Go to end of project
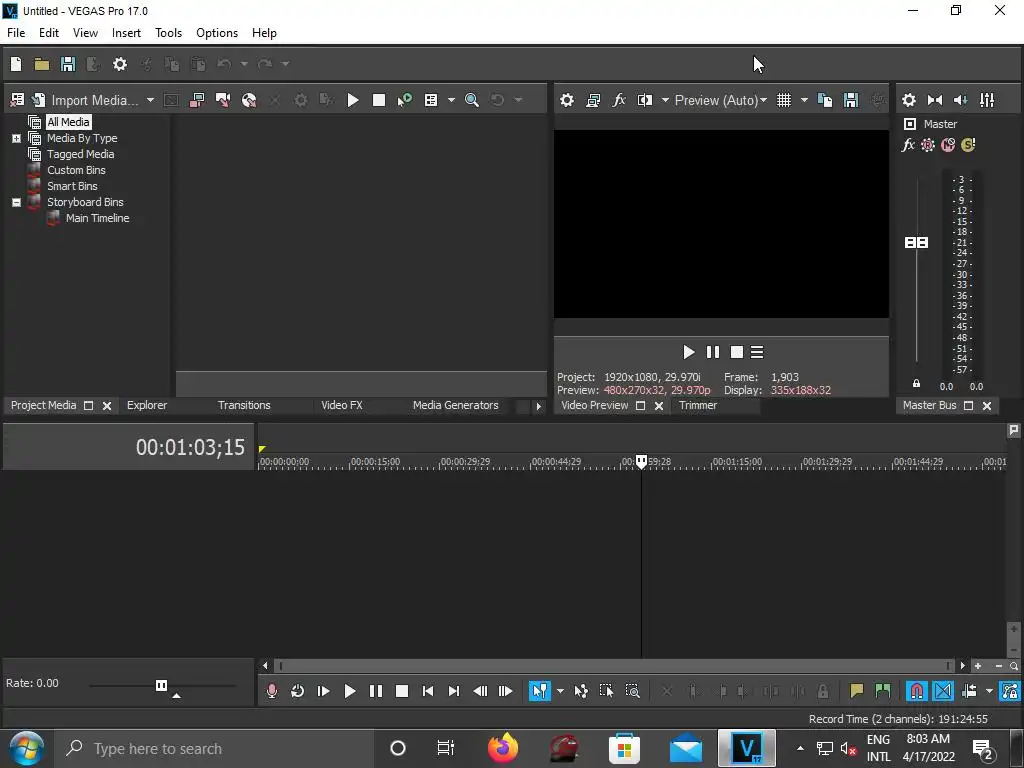This screenshot has height=768, width=1024. click(x=454, y=691)
